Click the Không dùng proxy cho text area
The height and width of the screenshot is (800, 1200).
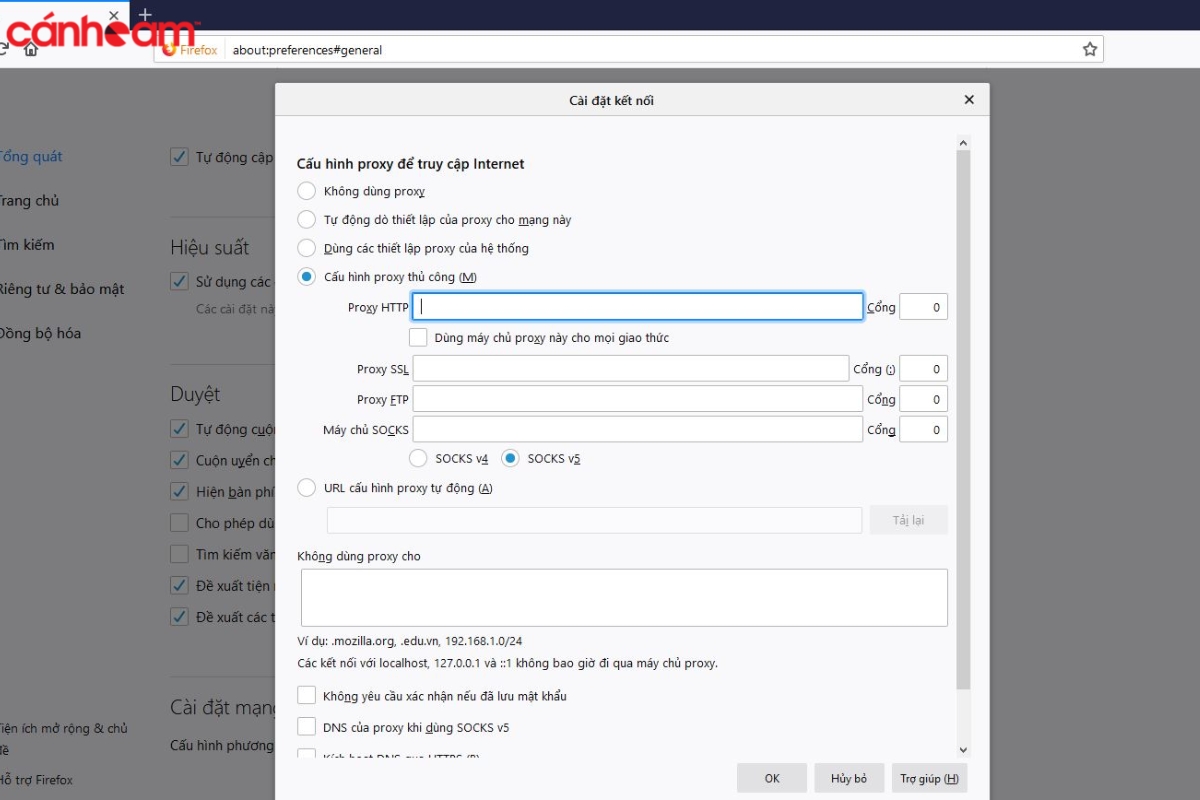coord(624,598)
